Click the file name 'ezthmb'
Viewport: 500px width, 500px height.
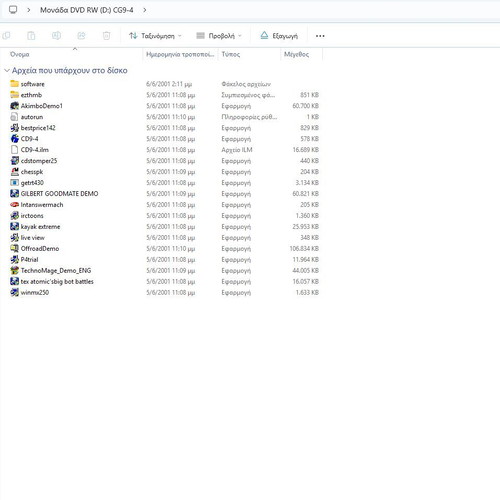[x=31, y=95]
